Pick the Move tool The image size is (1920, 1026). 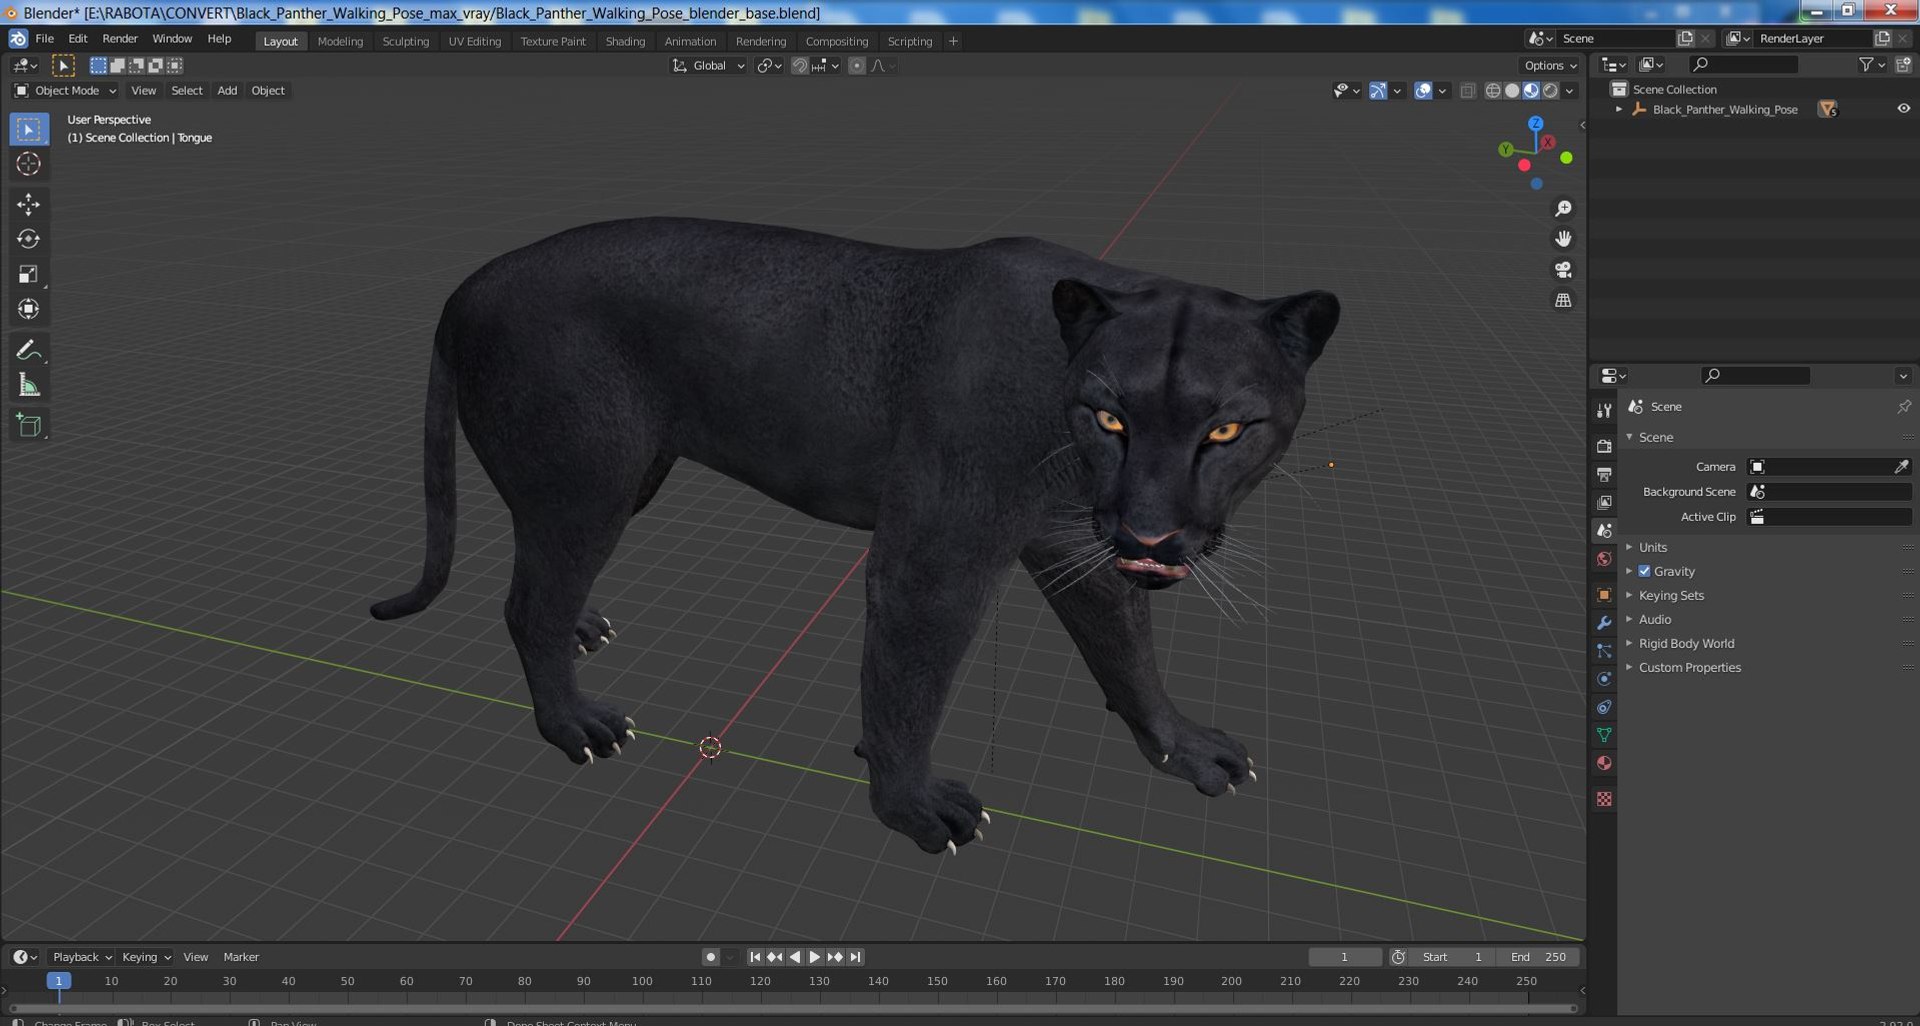(x=29, y=204)
